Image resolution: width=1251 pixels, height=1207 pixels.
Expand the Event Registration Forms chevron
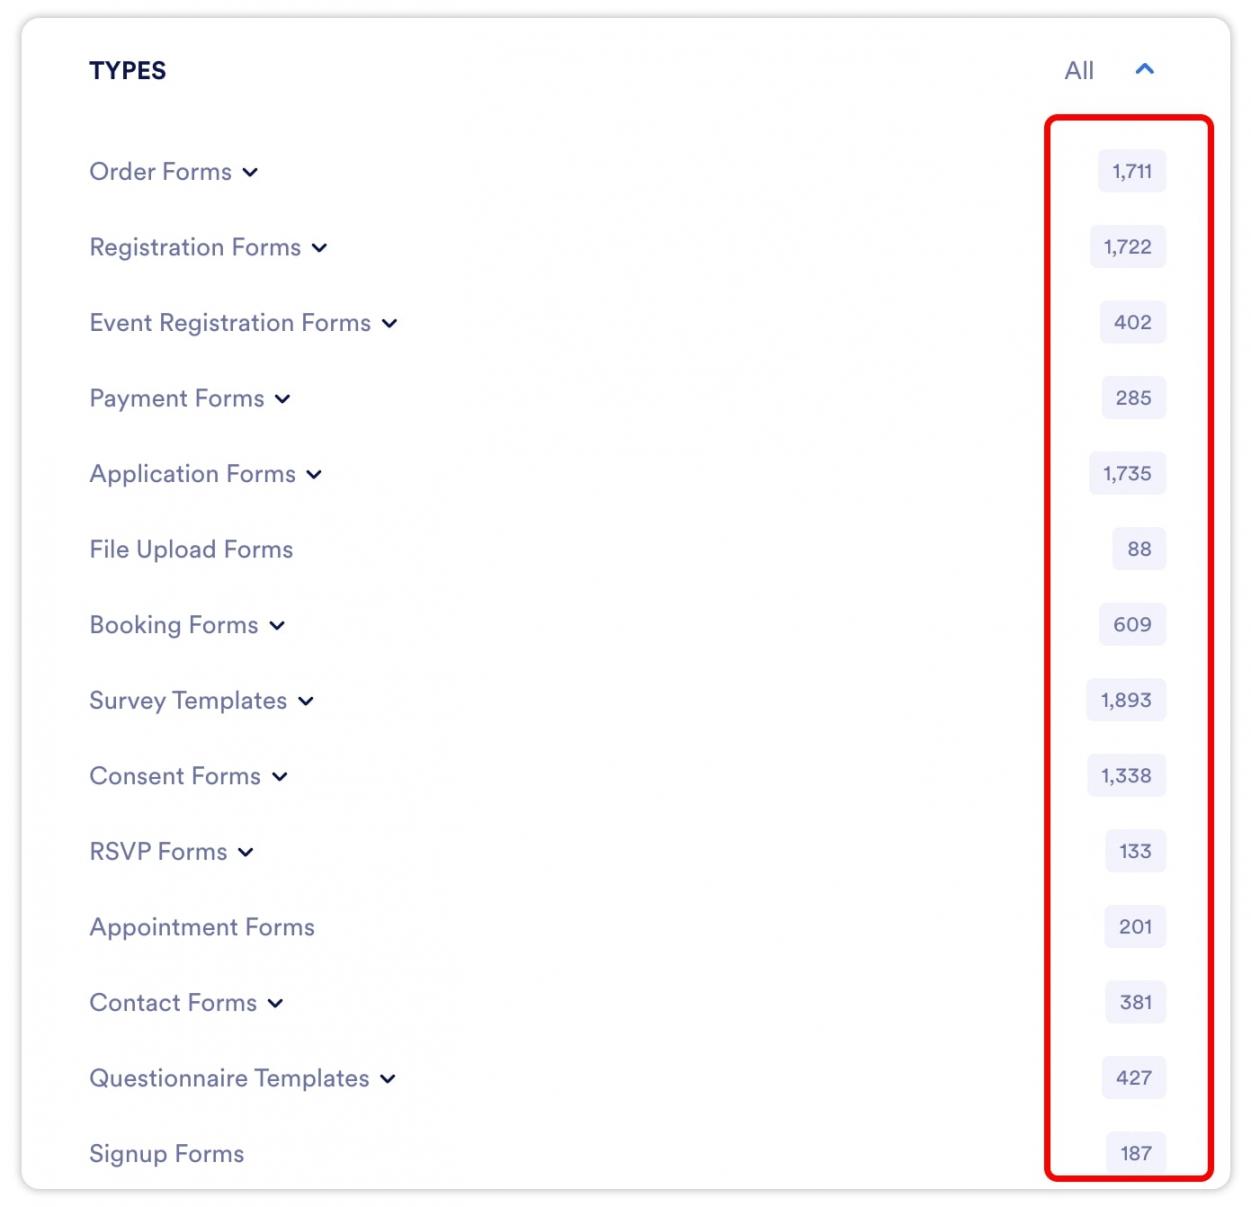(389, 323)
